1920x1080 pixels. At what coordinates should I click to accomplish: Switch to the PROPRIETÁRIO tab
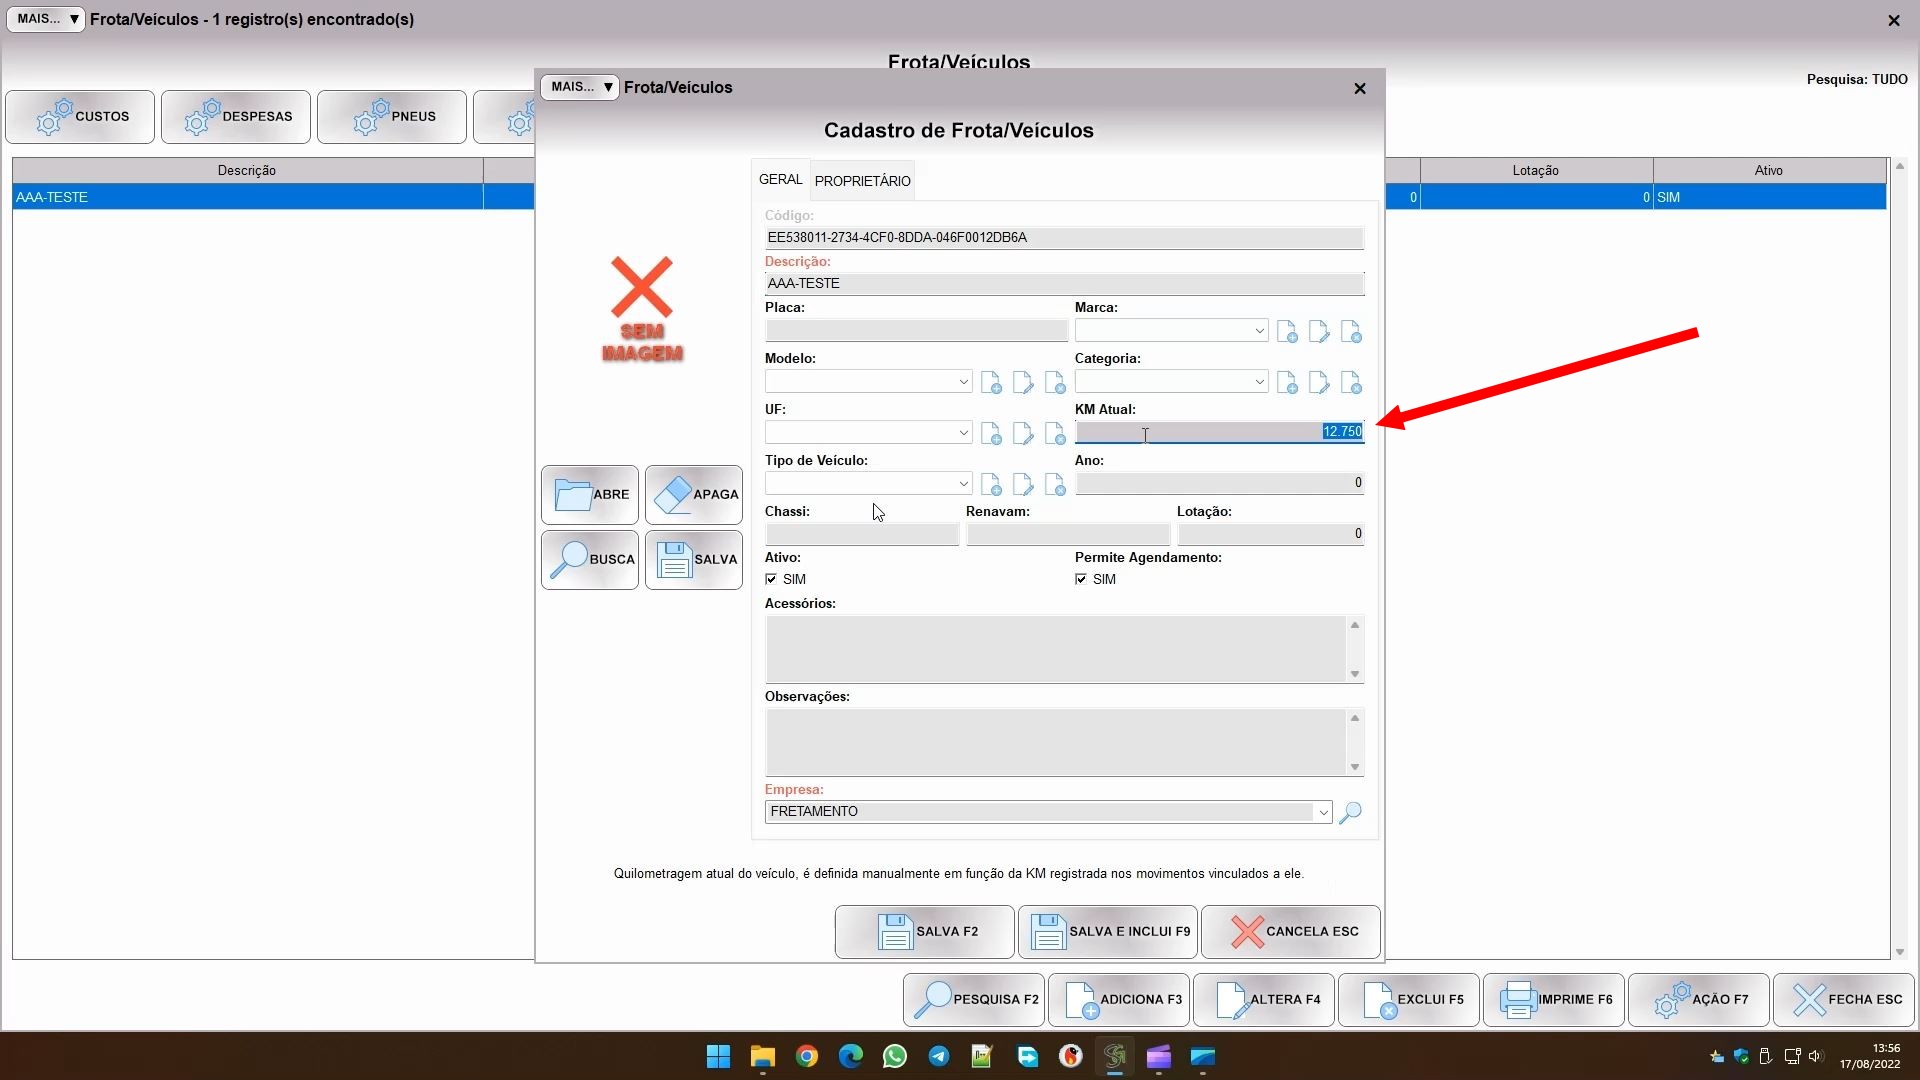tap(862, 181)
